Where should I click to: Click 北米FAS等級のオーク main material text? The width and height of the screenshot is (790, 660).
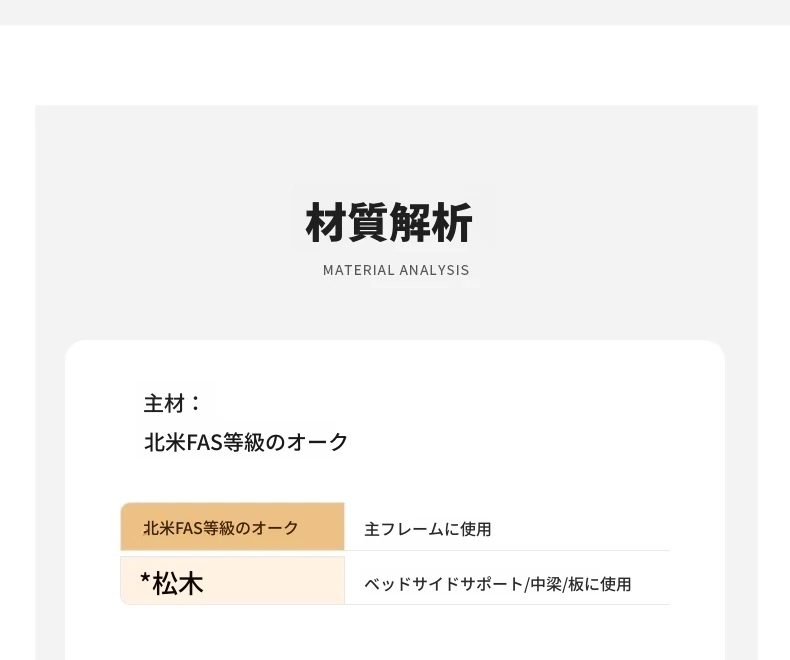point(246,442)
